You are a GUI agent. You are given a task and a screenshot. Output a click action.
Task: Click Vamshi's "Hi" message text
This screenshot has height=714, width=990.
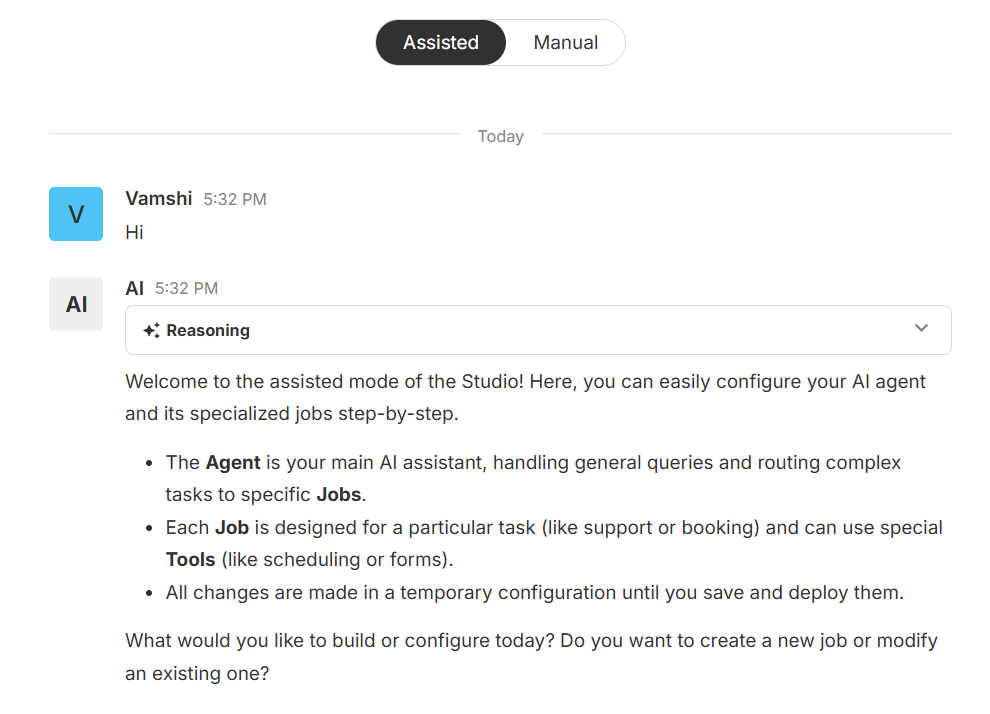[x=135, y=233]
